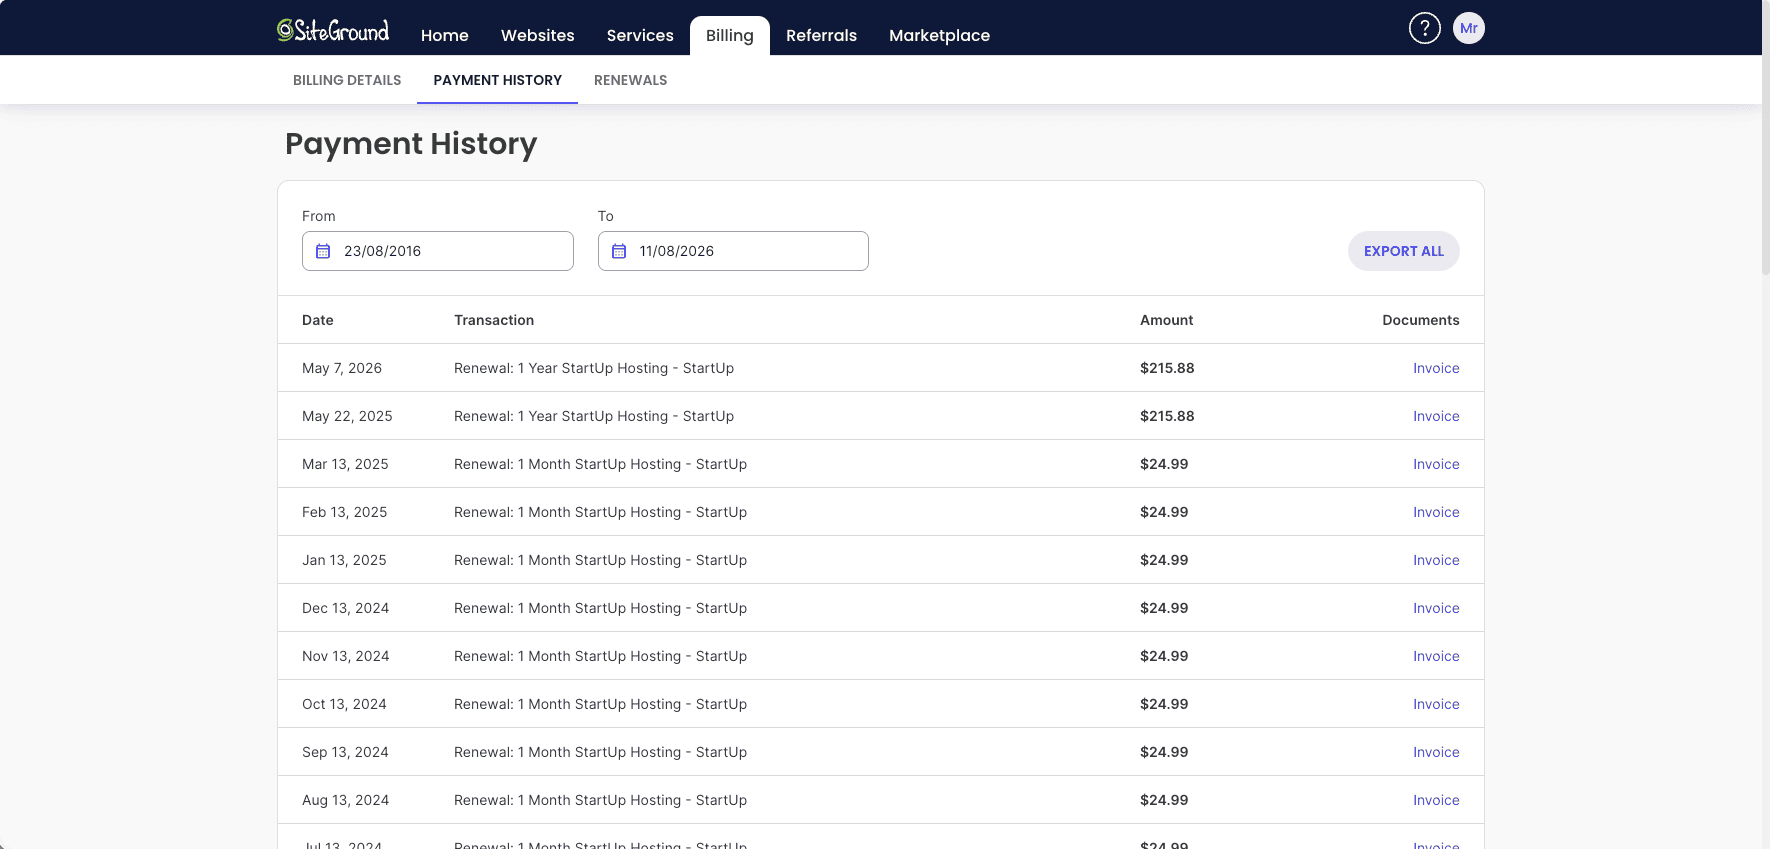Click the Sep 13, 2024 date cell
1770x849 pixels.
(x=345, y=752)
